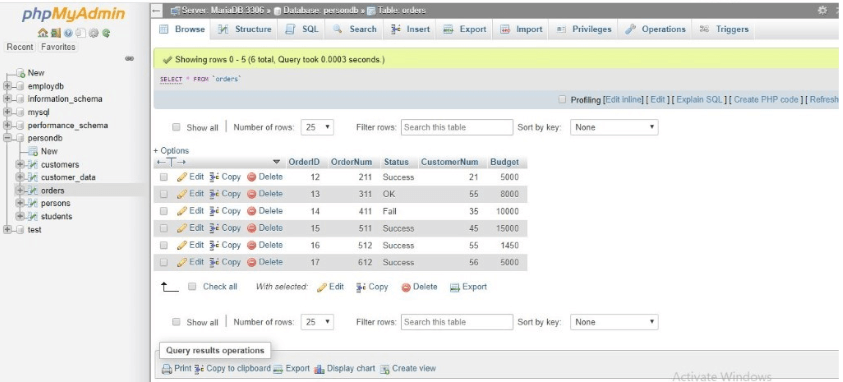Select the customer_data table in tree
This screenshot has width=843, height=382.
[68, 177]
